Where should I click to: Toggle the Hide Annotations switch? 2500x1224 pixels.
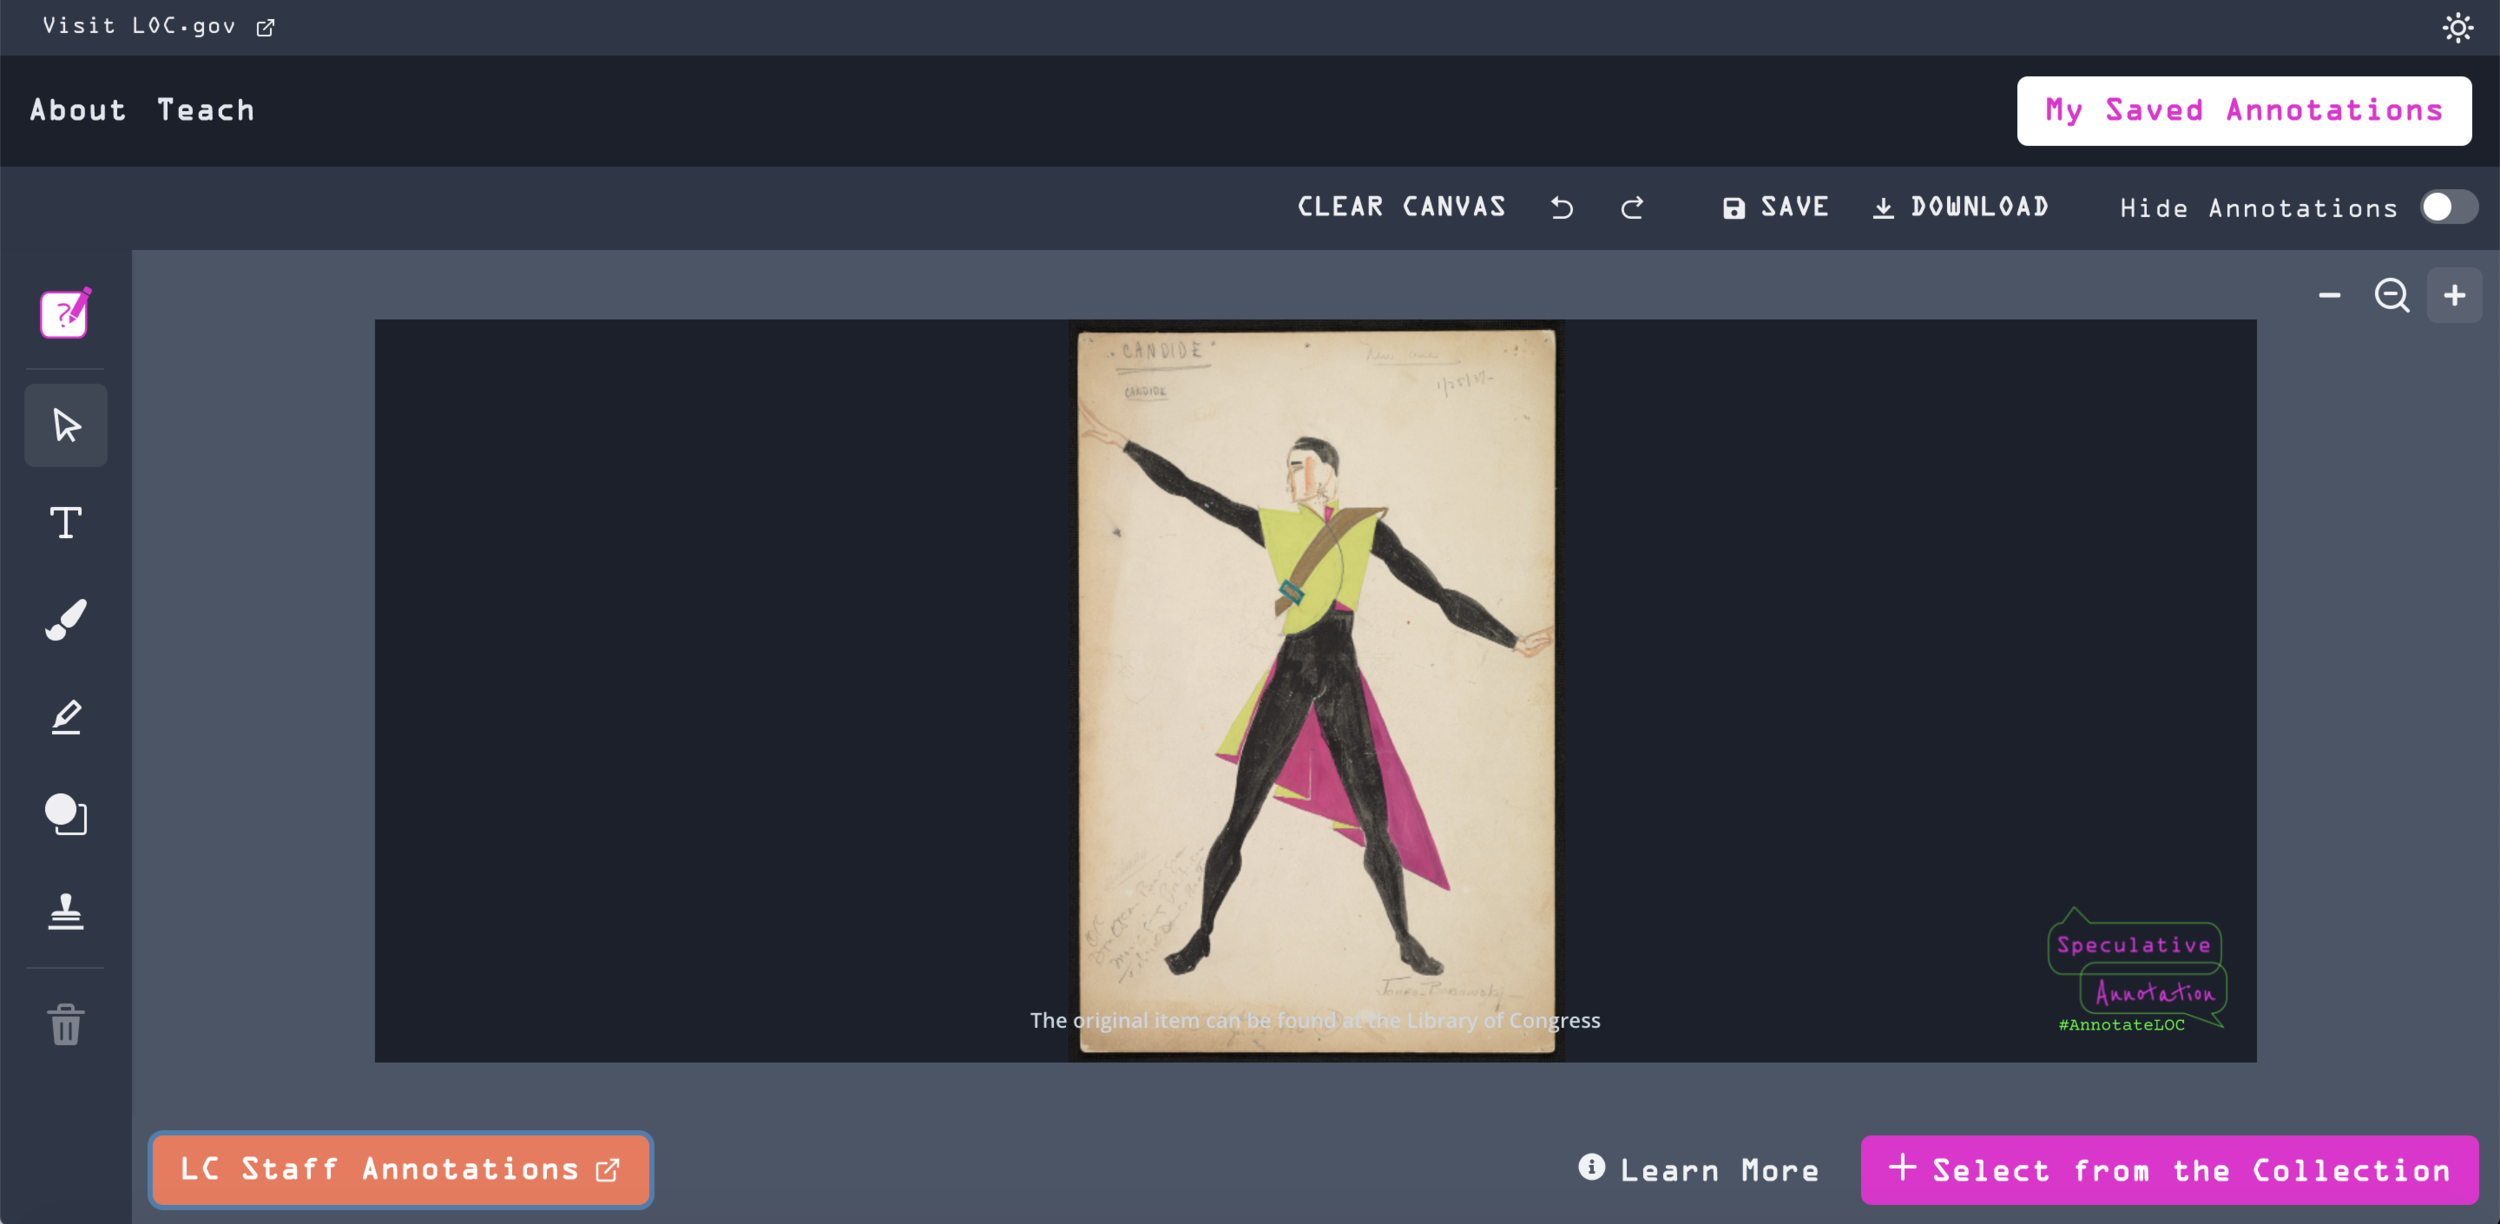pyautogui.click(x=2447, y=207)
